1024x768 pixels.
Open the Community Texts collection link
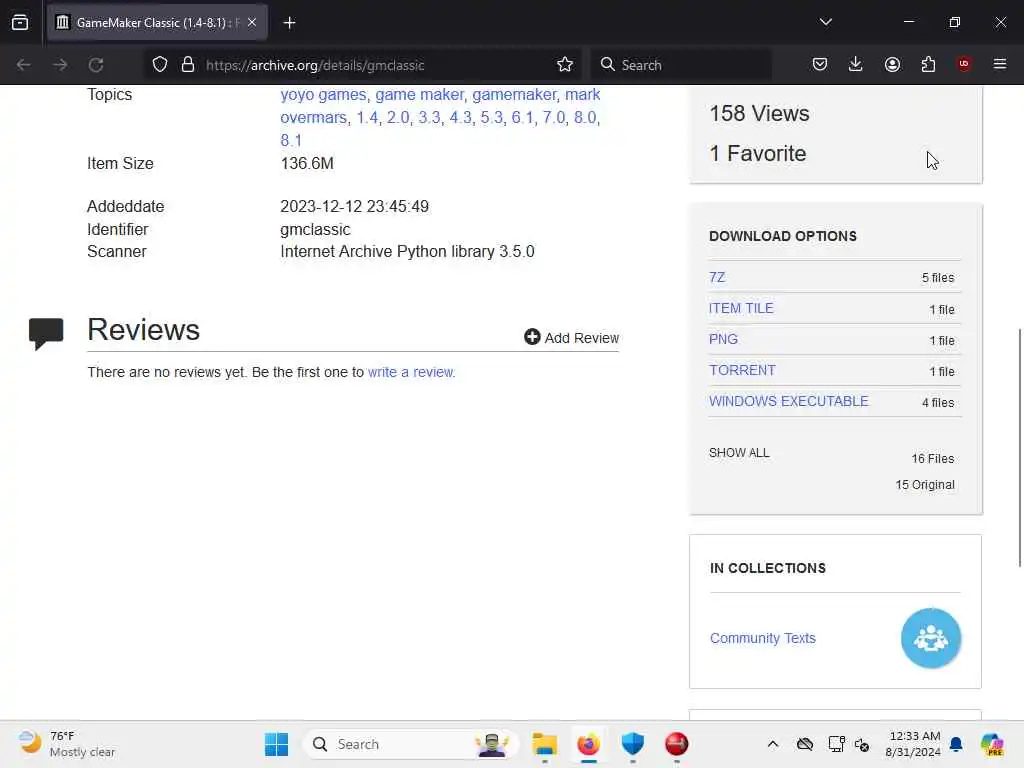click(763, 638)
